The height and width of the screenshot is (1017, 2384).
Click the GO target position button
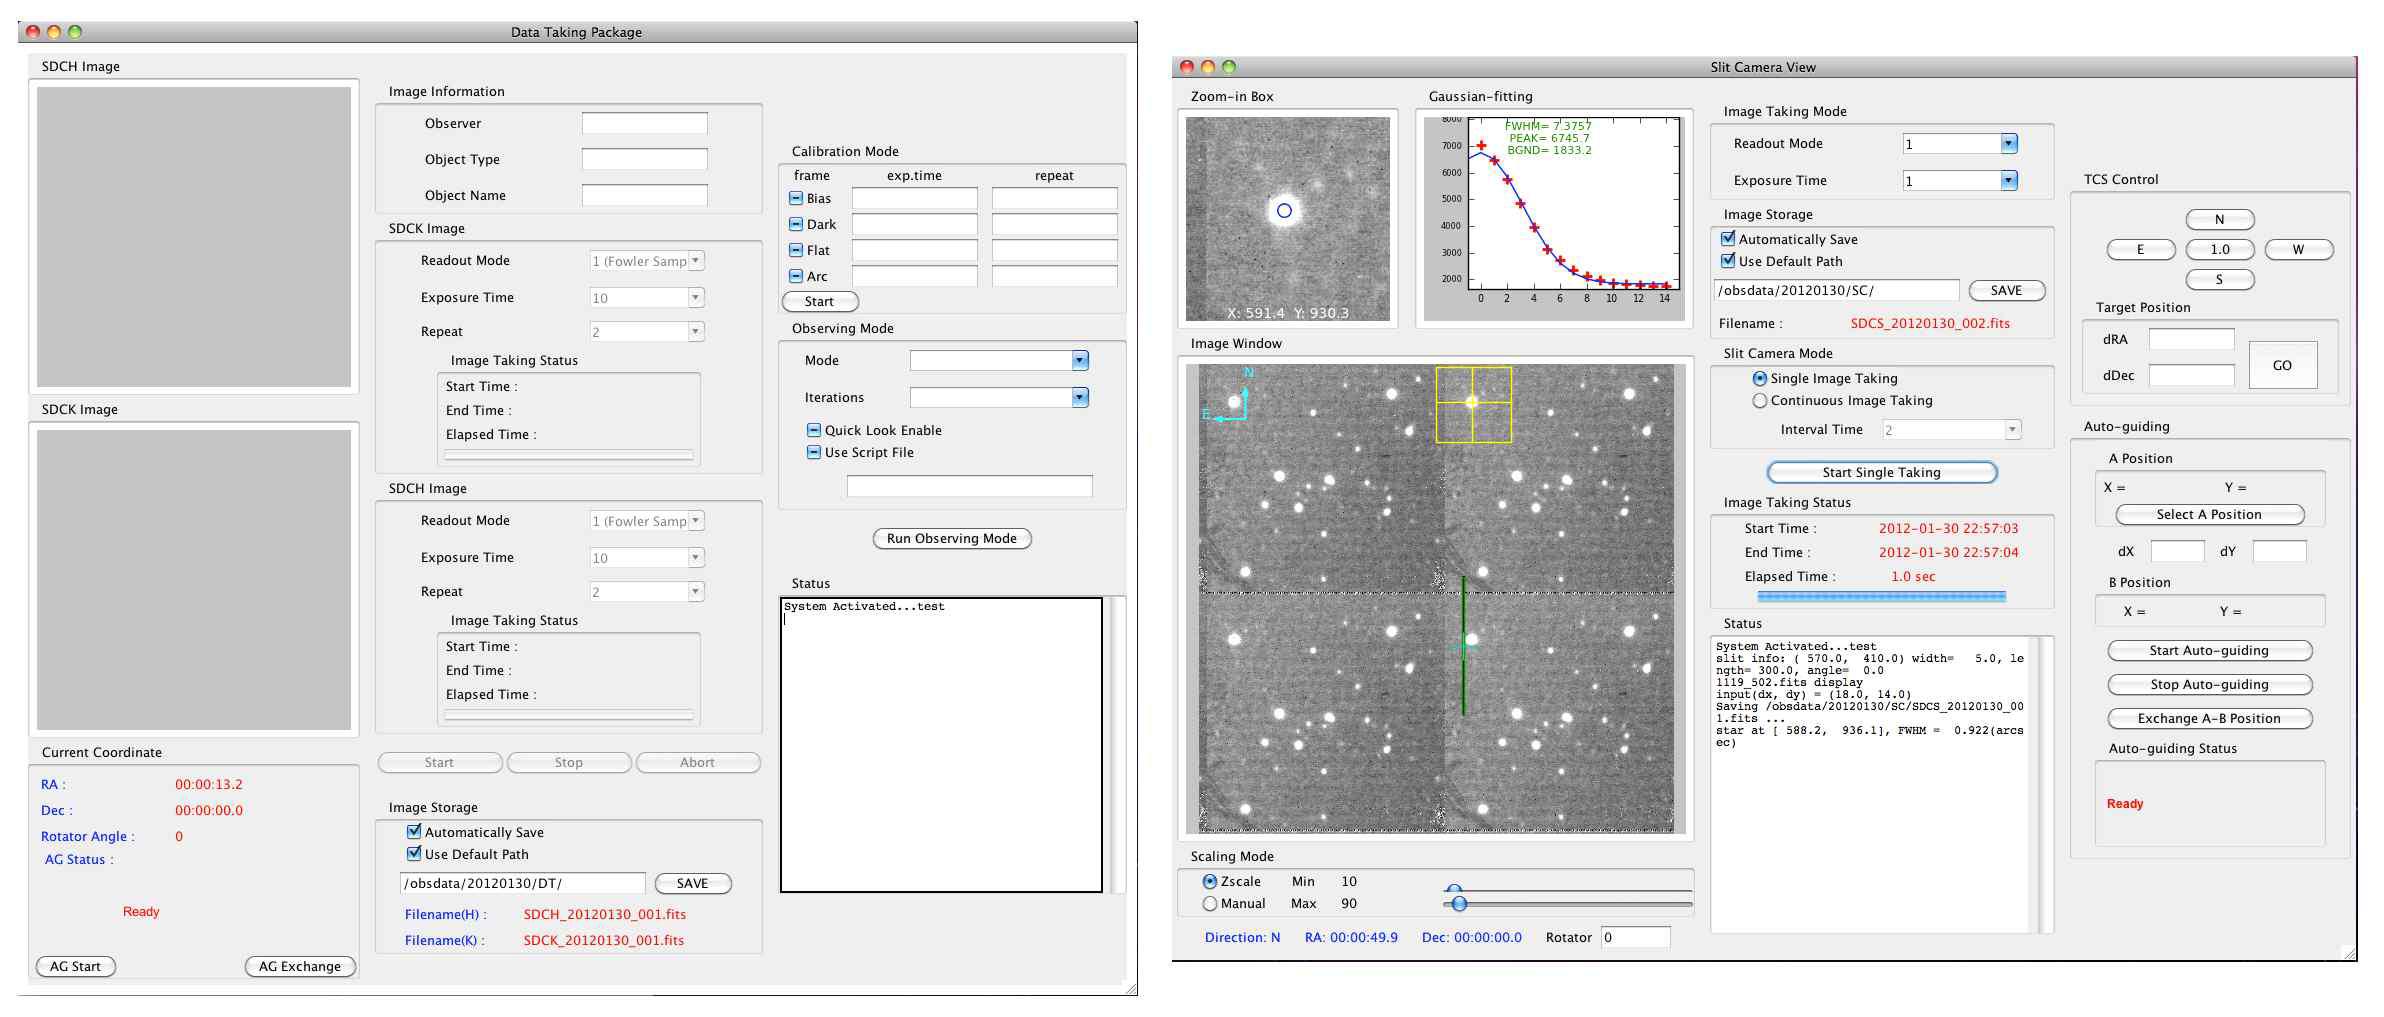point(2283,365)
